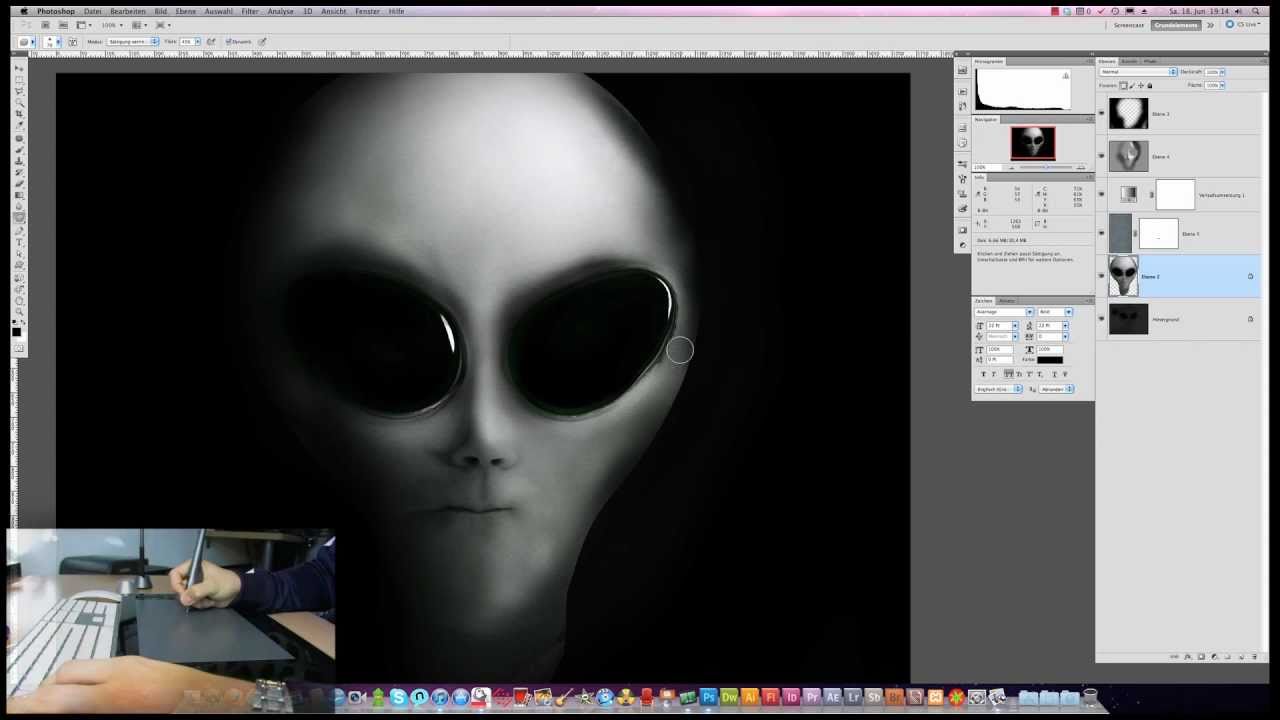Select the Ebene 3 layer thumbnail
The height and width of the screenshot is (720, 1280).
(x=1128, y=113)
